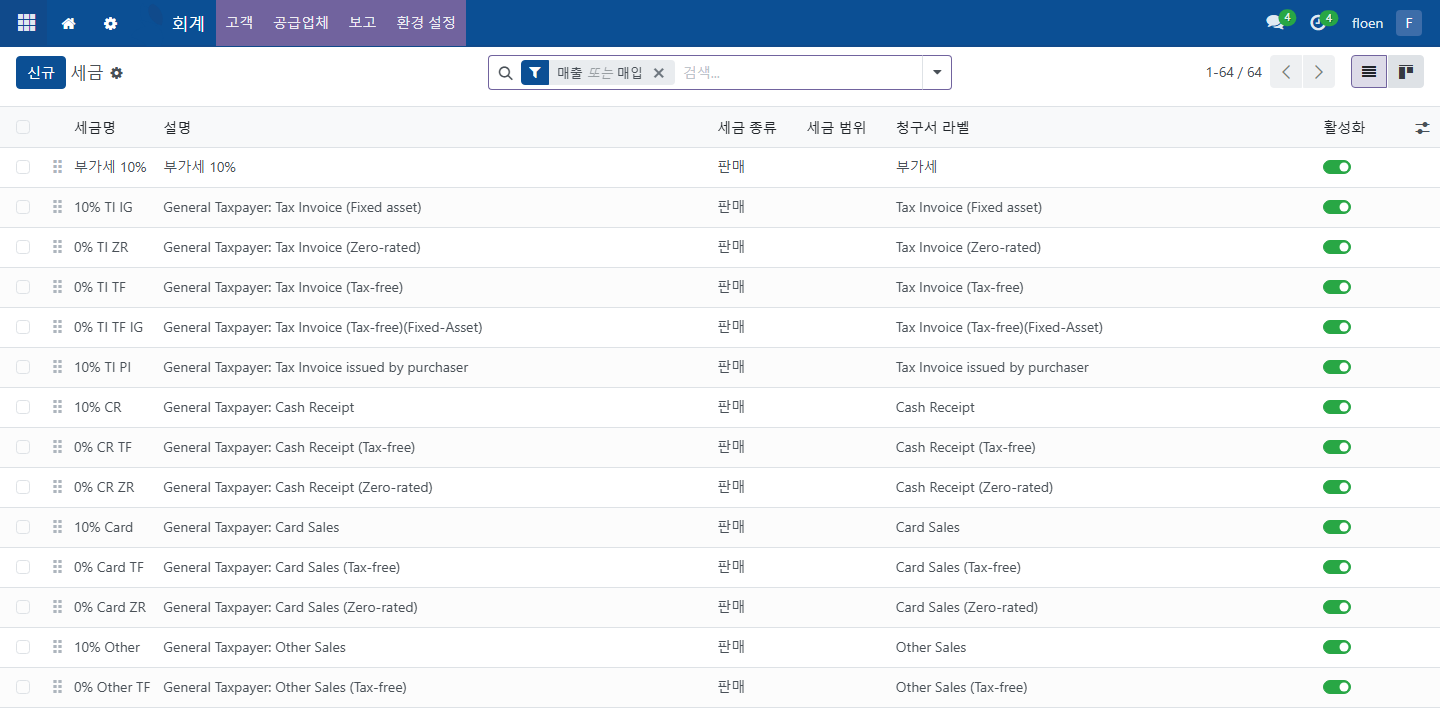
Task: Check the 0% CR TF row checkbox
Action: click(x=23, y=447)
